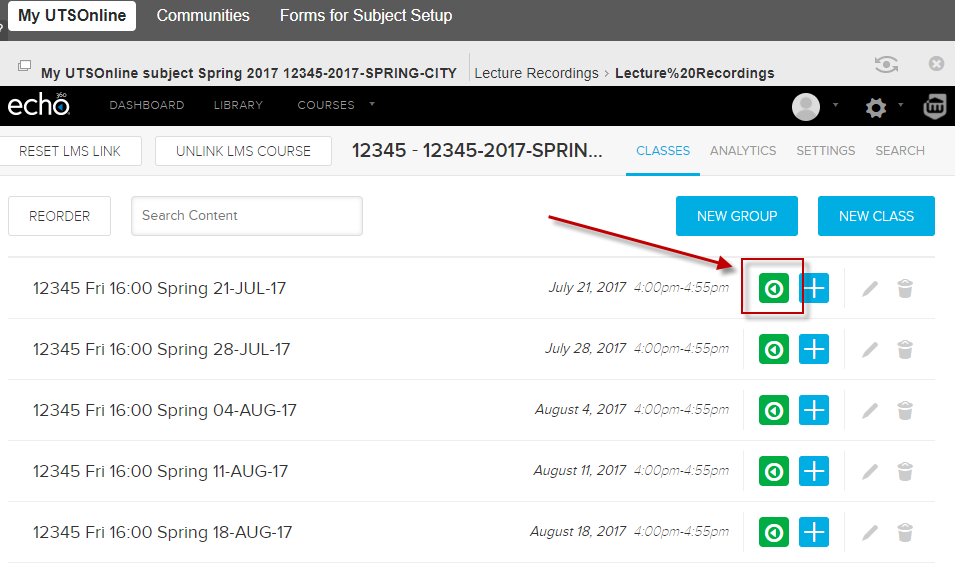Click trash delete icon for 11-AUG-17 class
Viewport: 955px width, 576px height.
(905, 472)
